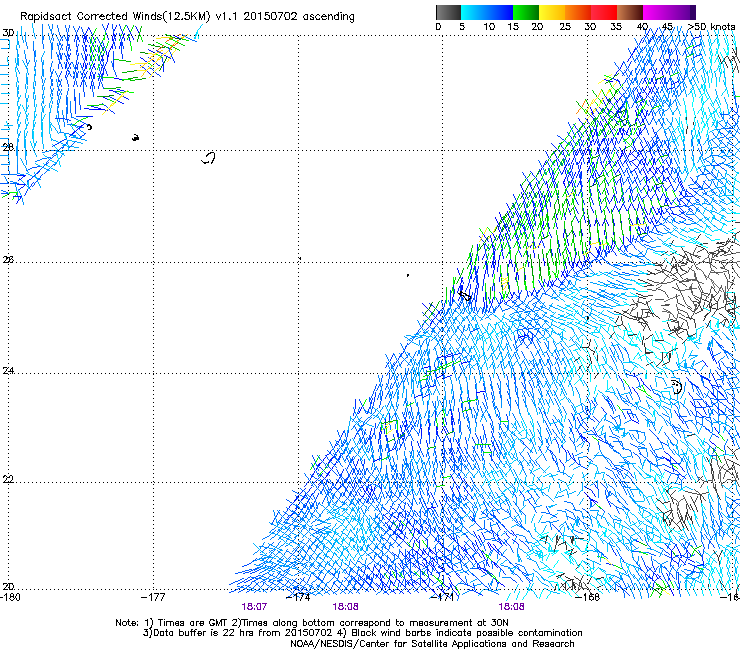Click the longitude label '-168'

(x=588, y=597)
